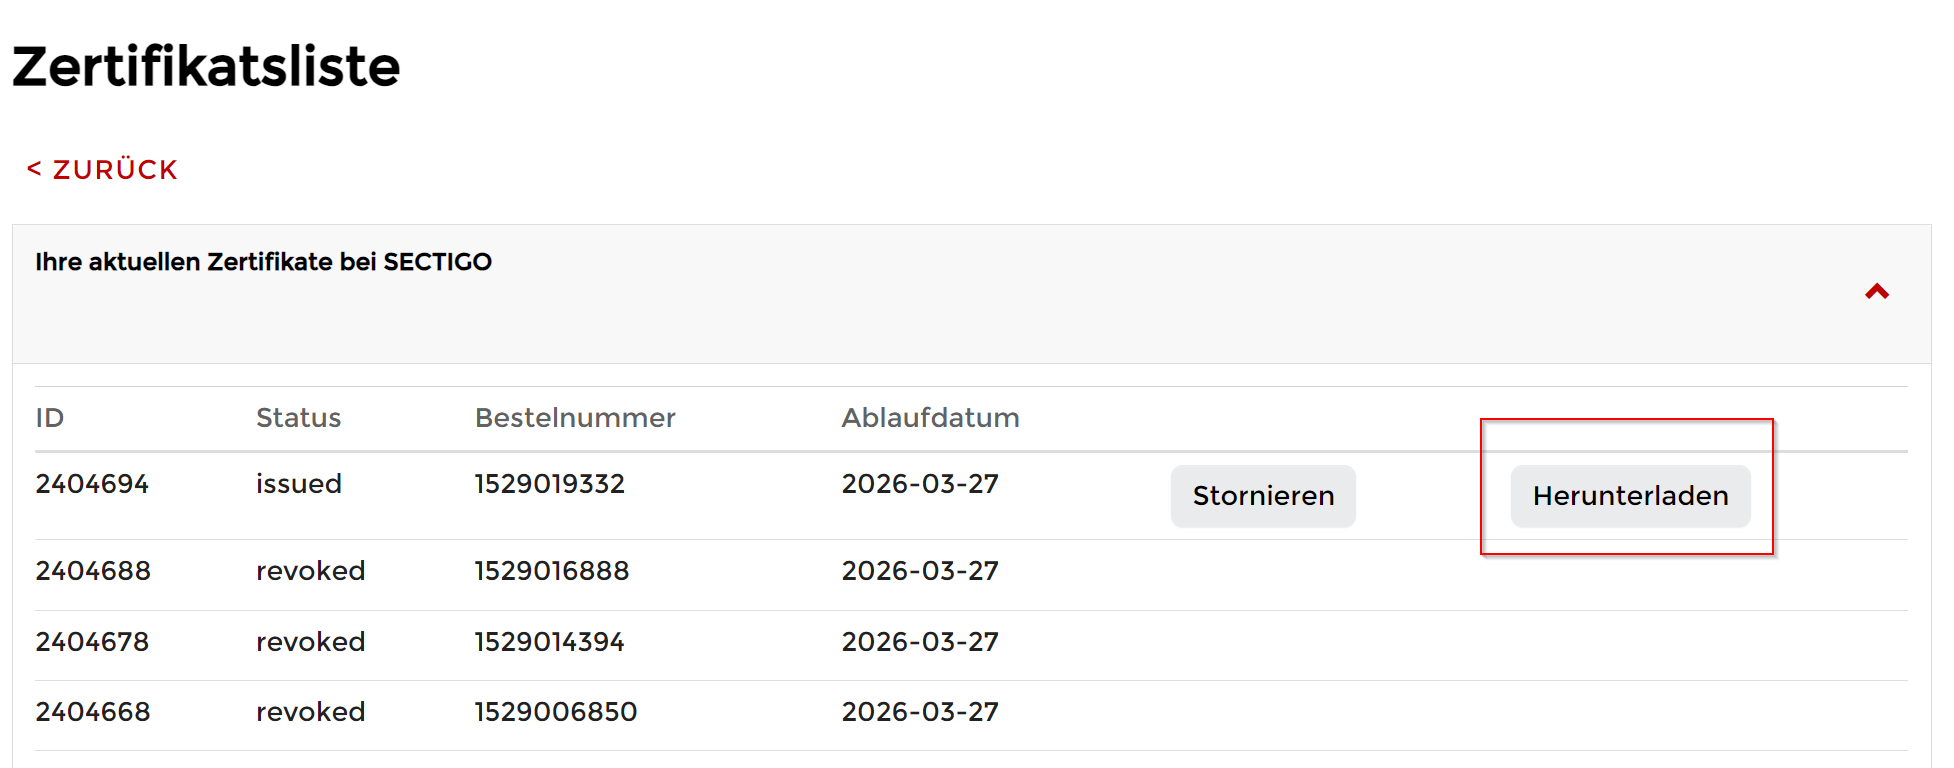Click the Status column header

coord(298,418)
